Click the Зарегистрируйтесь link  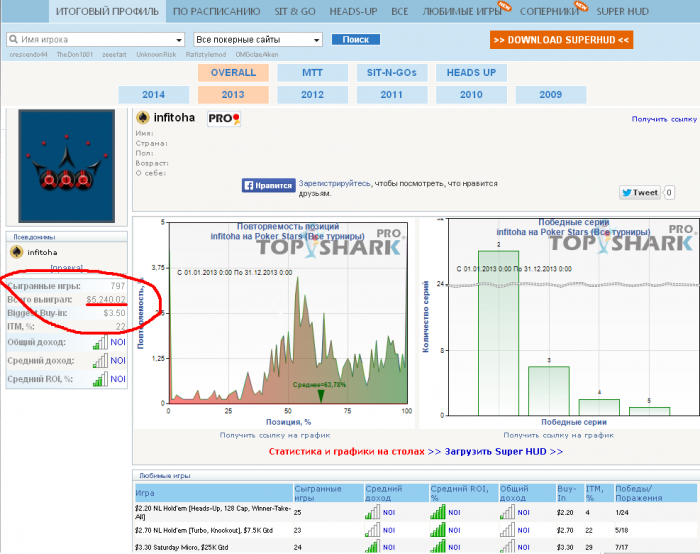click(x=334, y=183)
